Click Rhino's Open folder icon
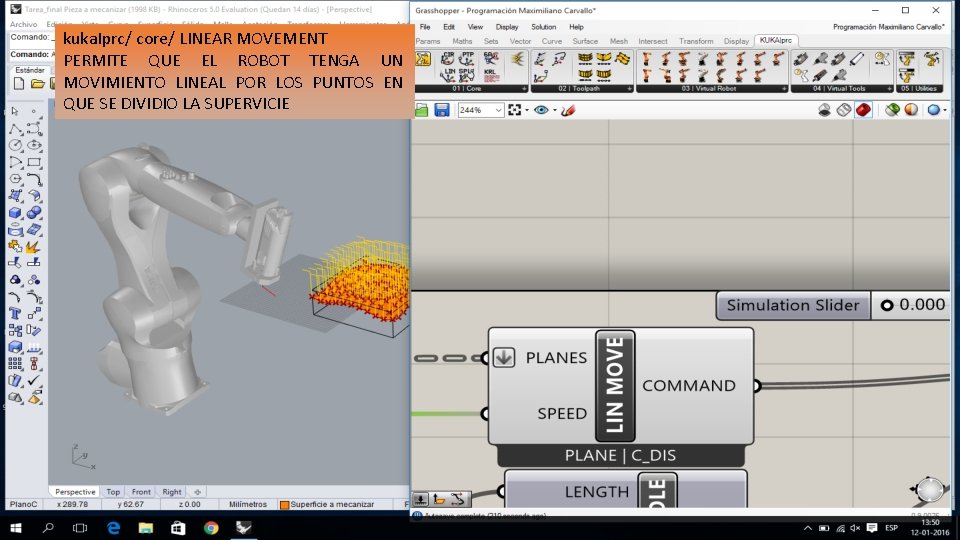 coord(37,83)
